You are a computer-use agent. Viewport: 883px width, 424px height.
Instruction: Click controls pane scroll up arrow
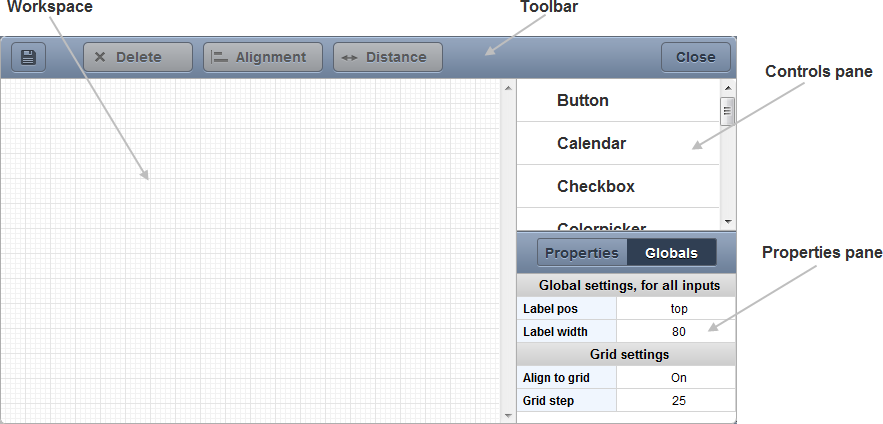[728, 87]
